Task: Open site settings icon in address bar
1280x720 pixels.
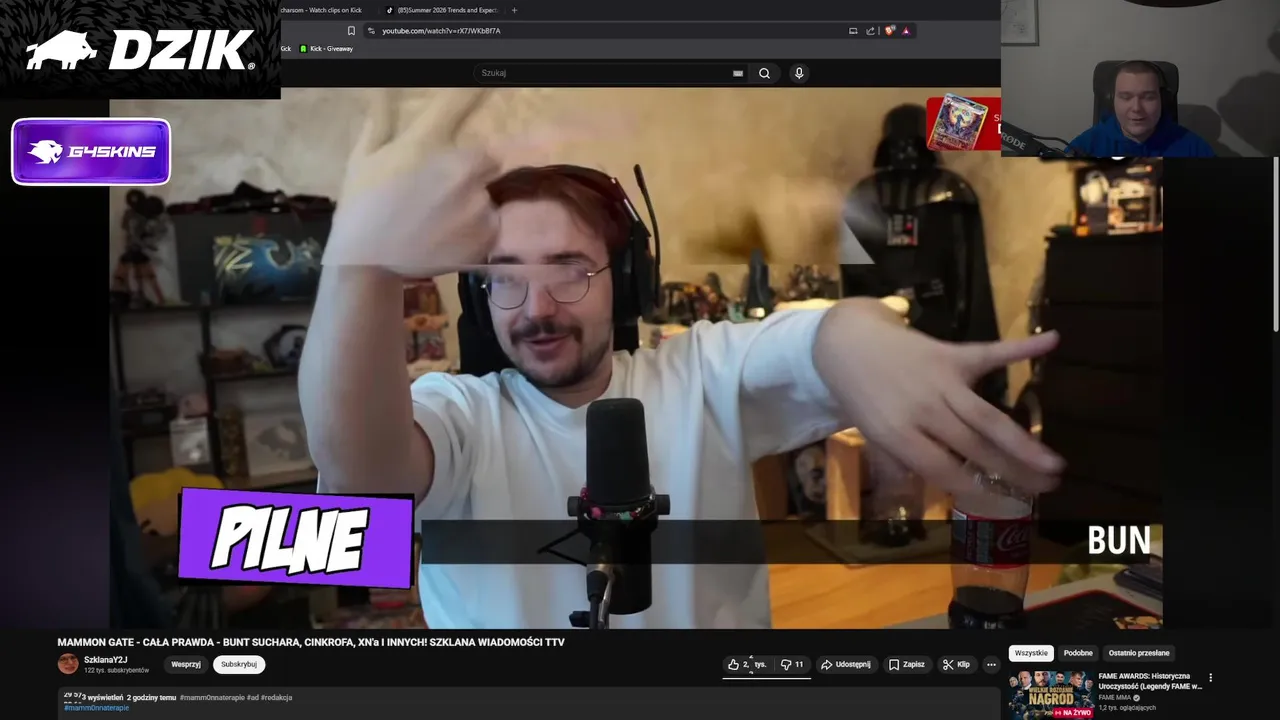Action: point(371,31)
